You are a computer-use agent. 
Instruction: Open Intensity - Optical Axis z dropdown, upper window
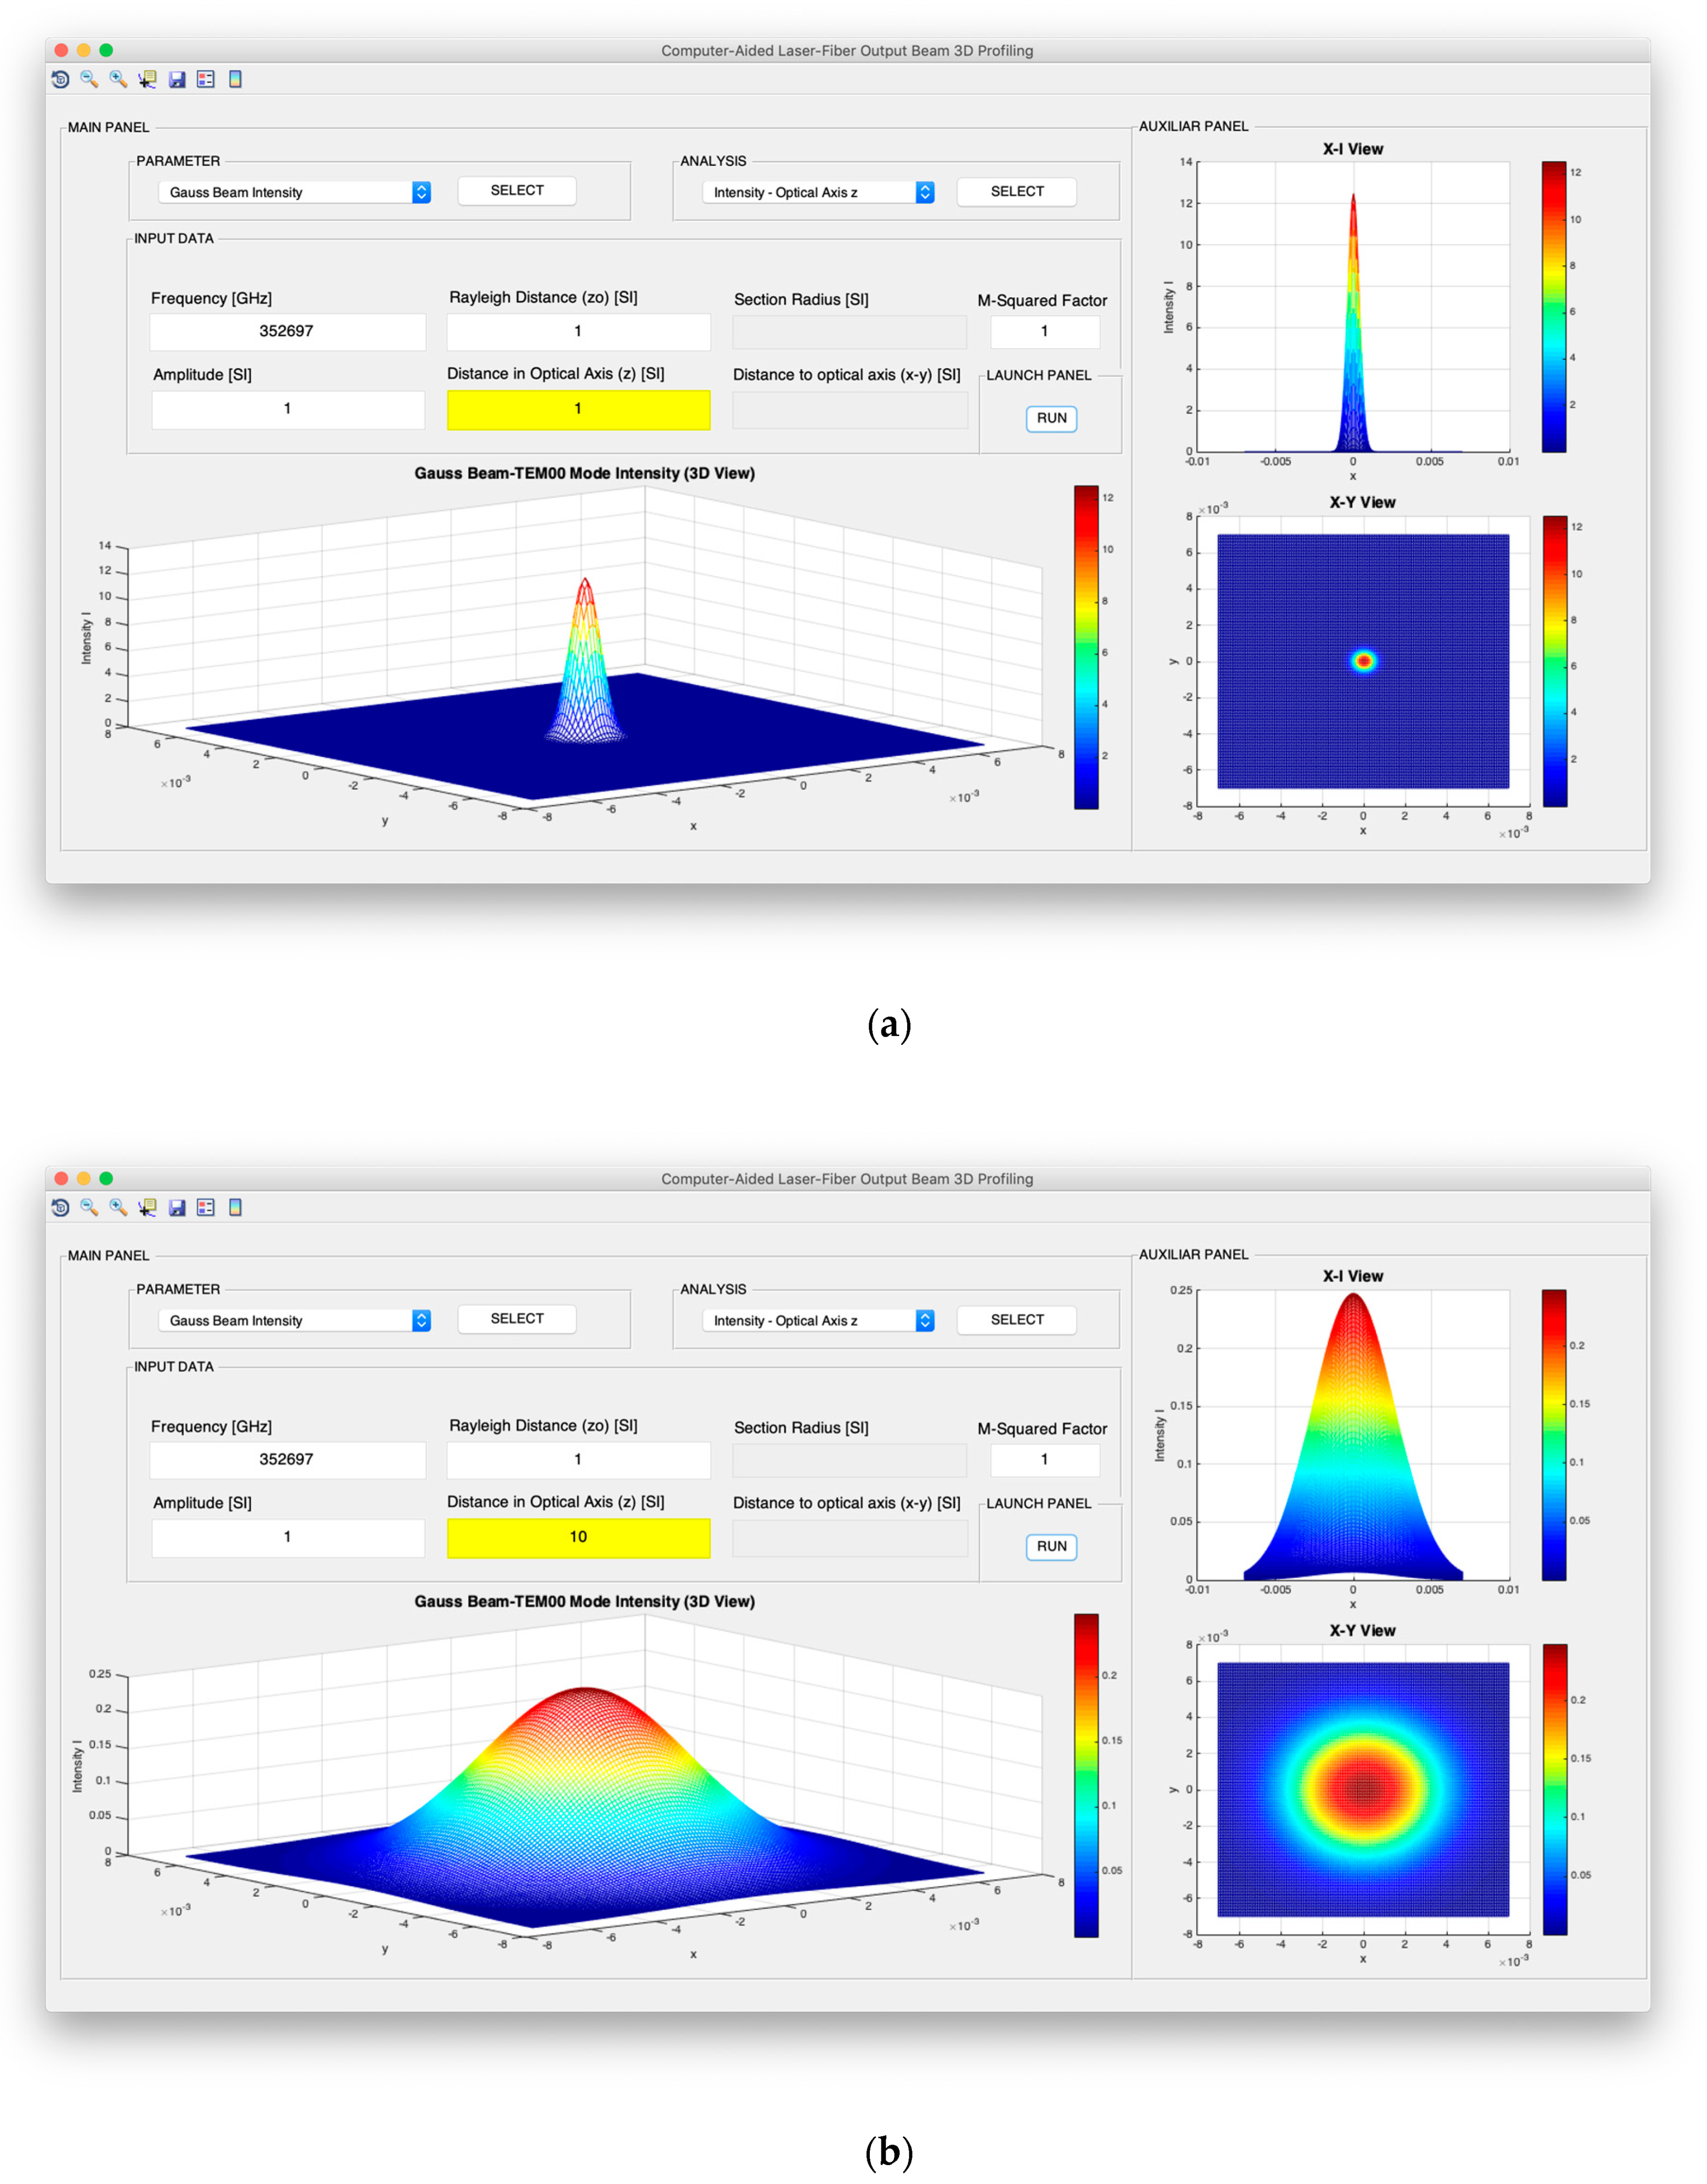click(x=817, y=192)
